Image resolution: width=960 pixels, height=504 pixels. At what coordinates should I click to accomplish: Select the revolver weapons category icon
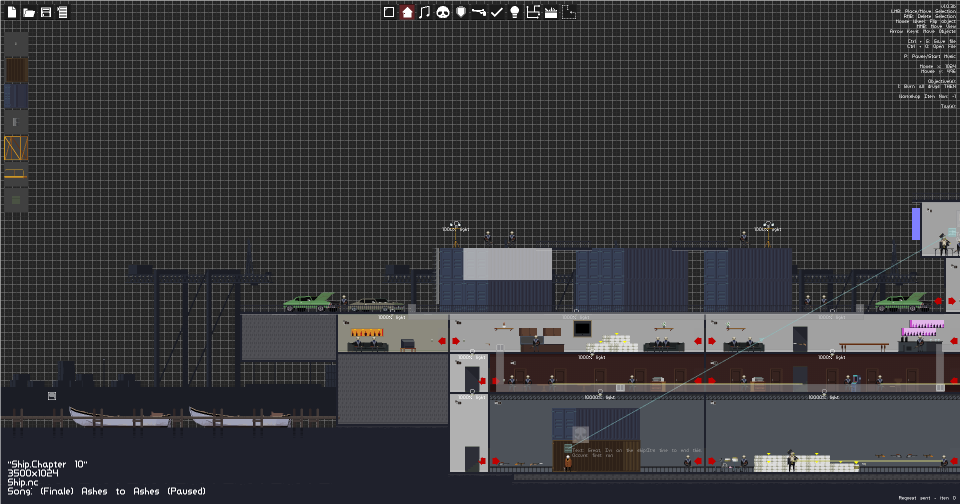click(x=479, y=12)
